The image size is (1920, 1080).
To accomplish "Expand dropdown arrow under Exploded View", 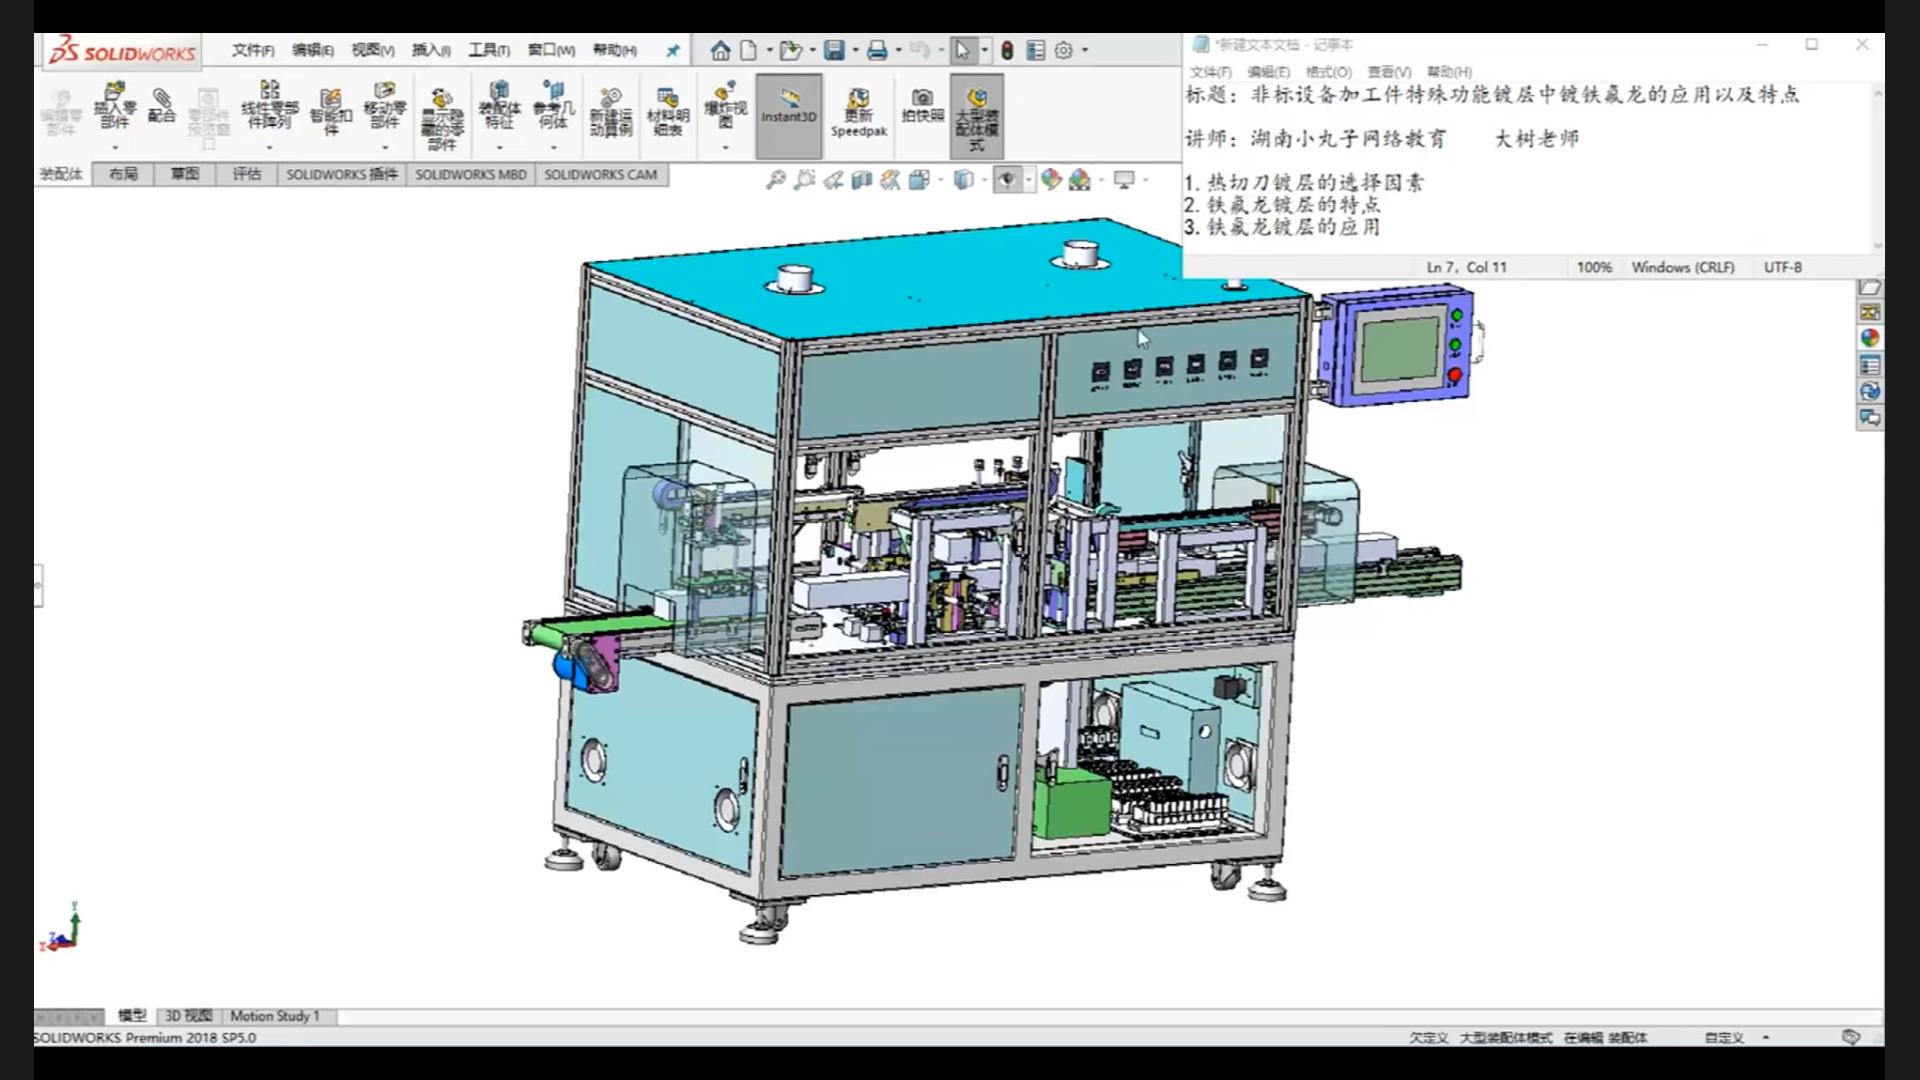I will [x=725, y=148].
